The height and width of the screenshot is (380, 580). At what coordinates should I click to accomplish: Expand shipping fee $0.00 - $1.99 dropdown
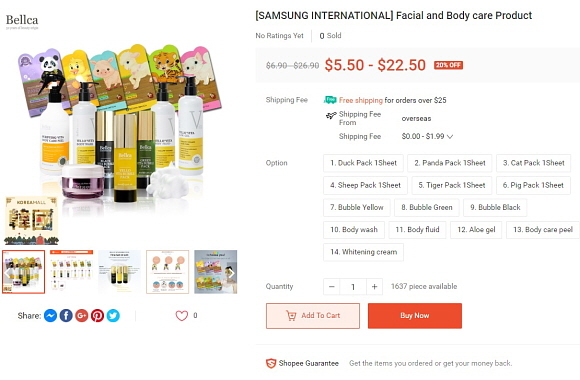pos(427,137)
